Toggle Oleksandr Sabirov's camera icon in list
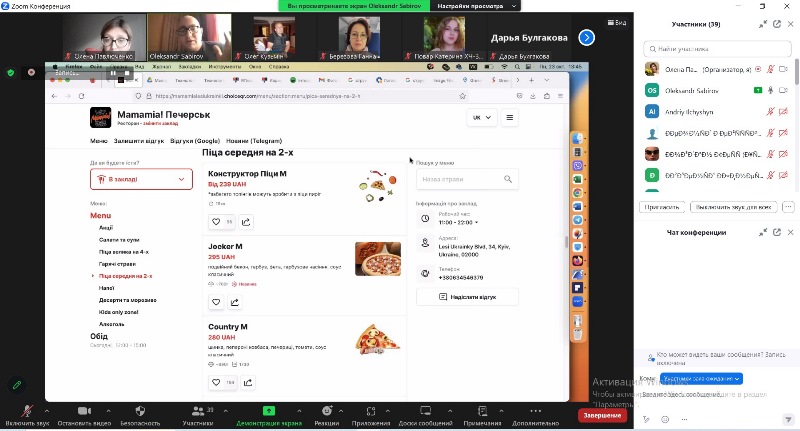The image size is (800, 431). point(783,90)
